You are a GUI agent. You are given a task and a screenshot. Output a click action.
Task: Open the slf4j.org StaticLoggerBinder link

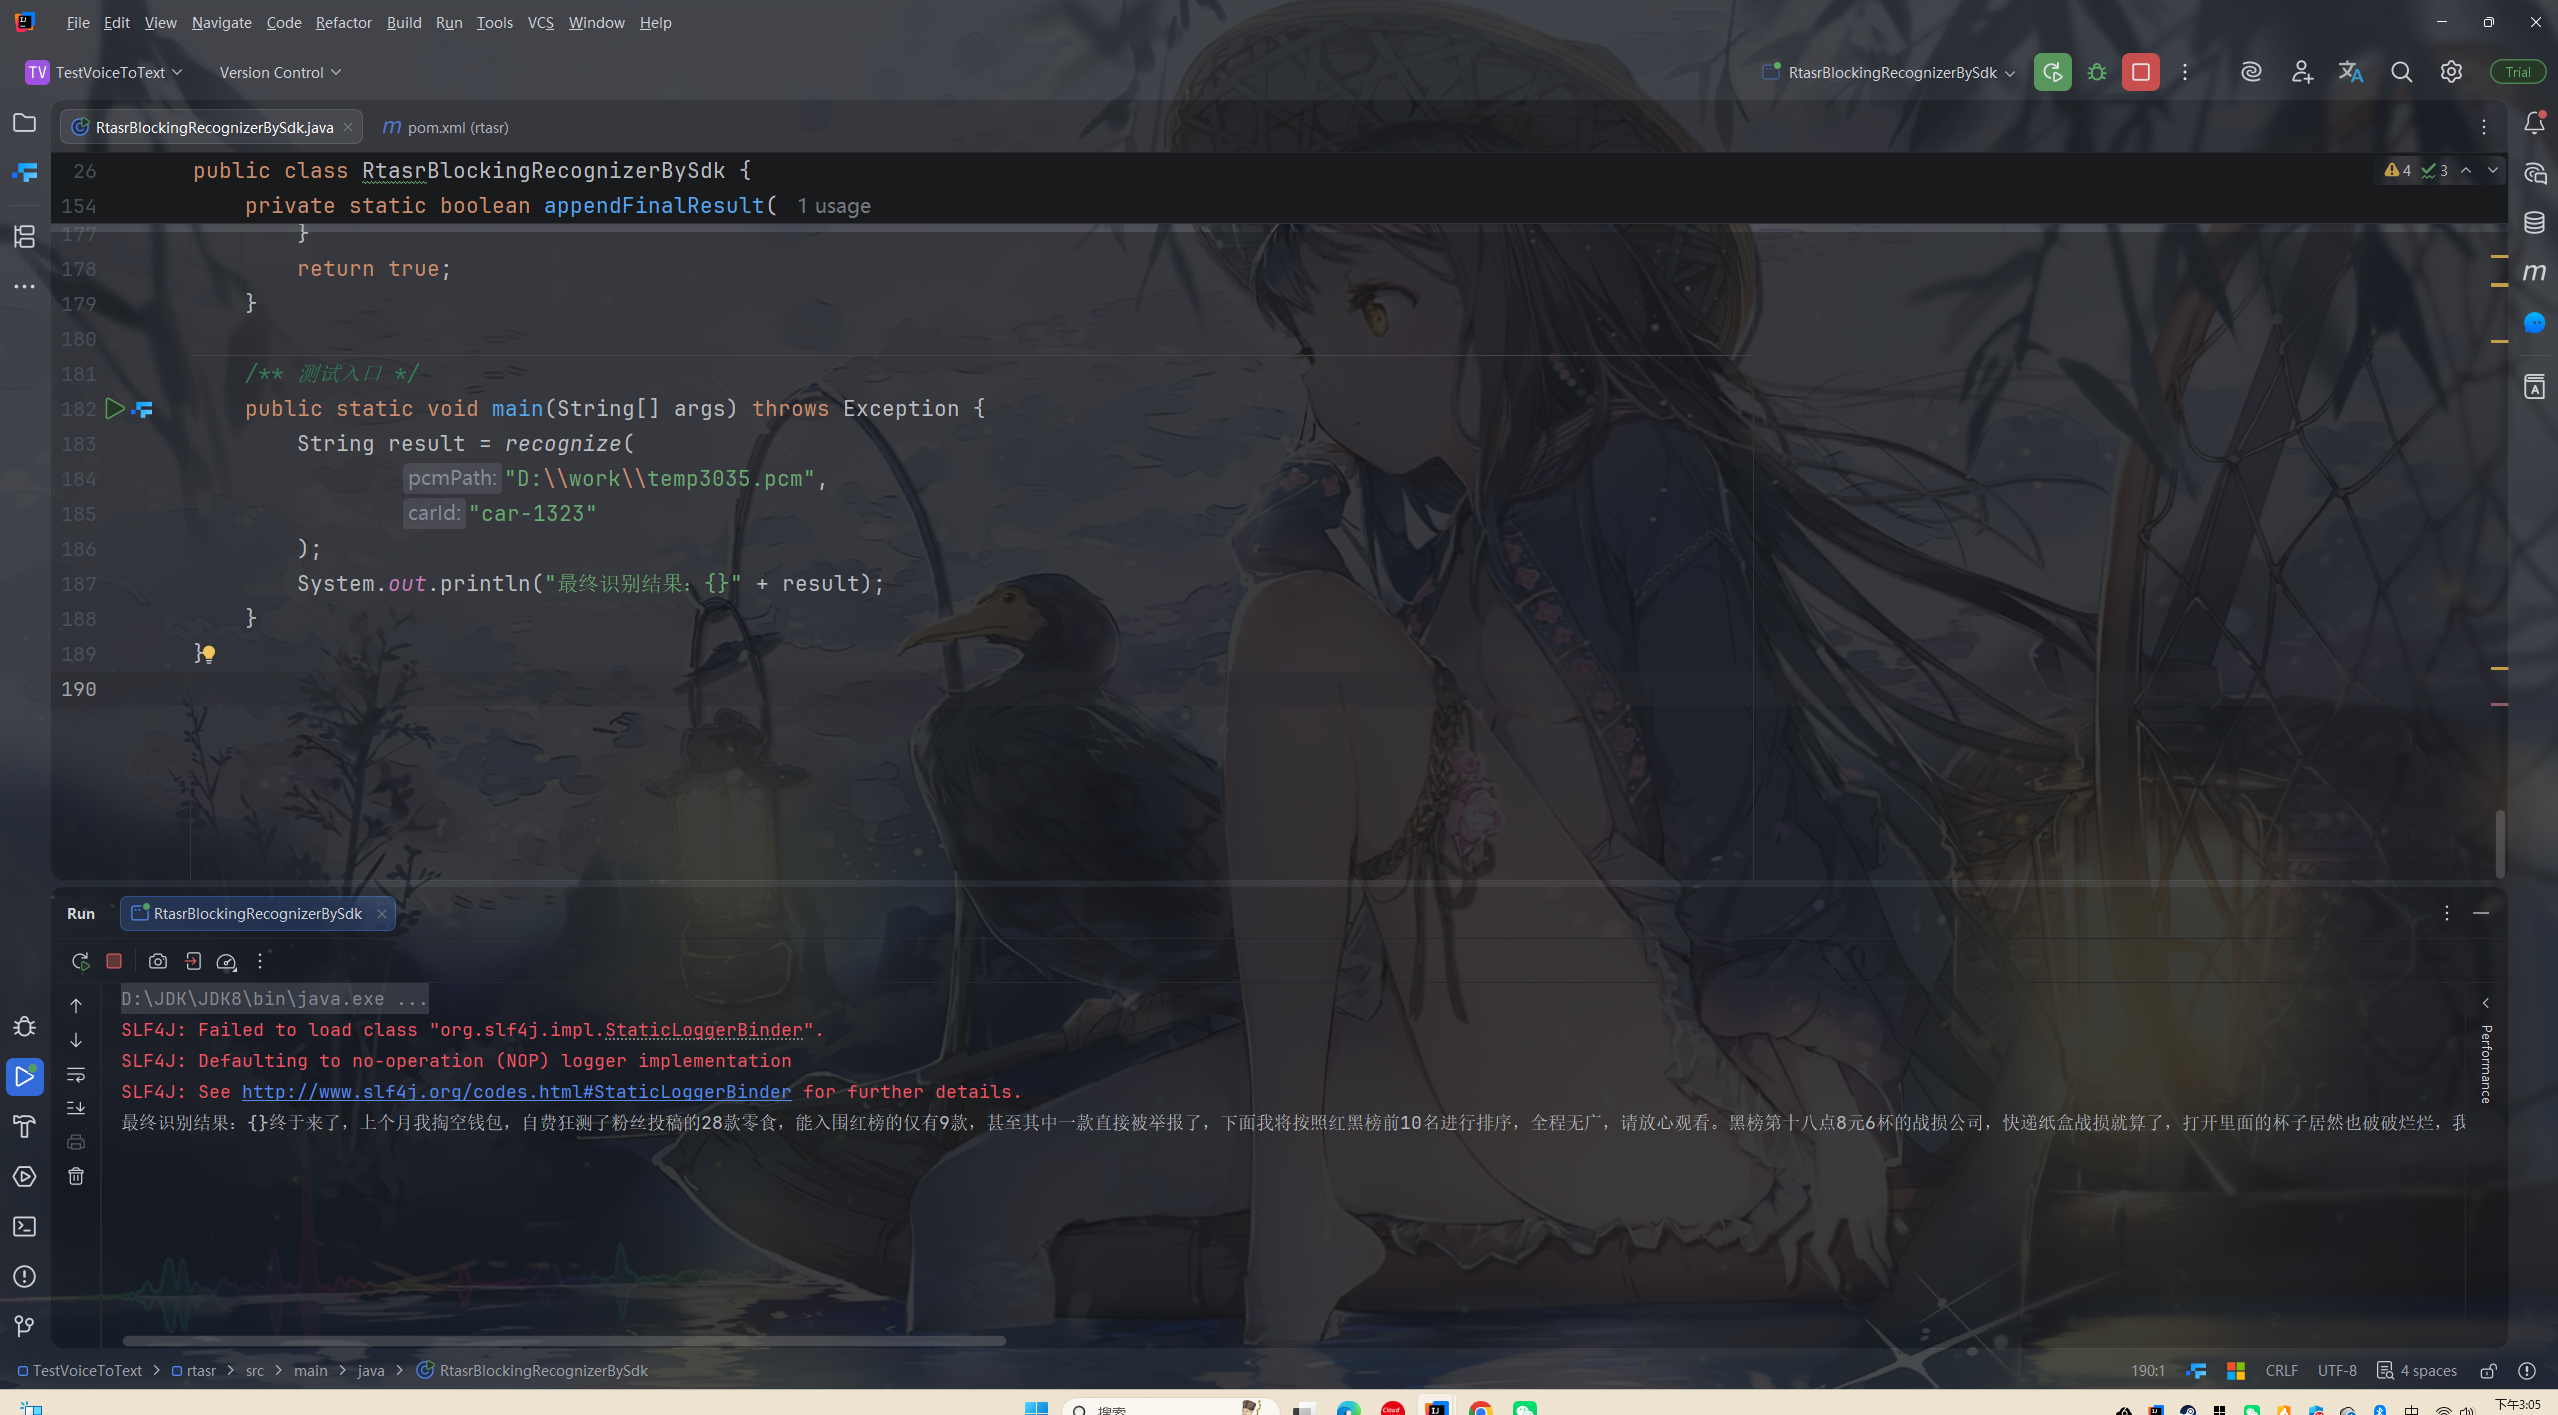[x=516, y=1092]
